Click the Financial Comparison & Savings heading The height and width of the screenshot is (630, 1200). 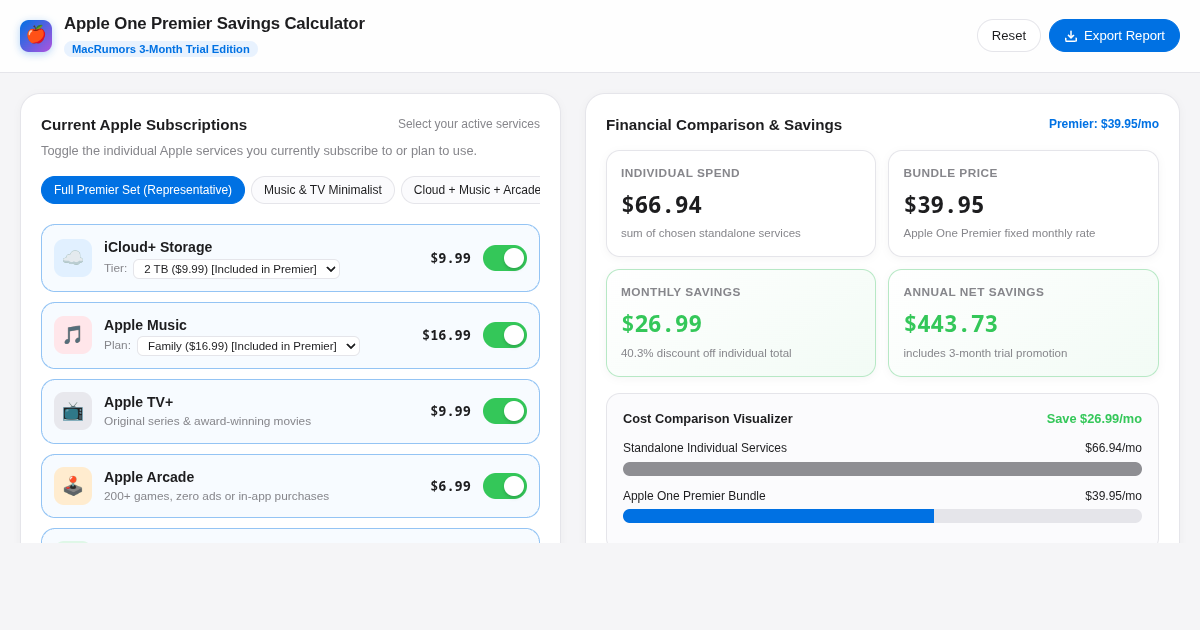tap(724, 125)
